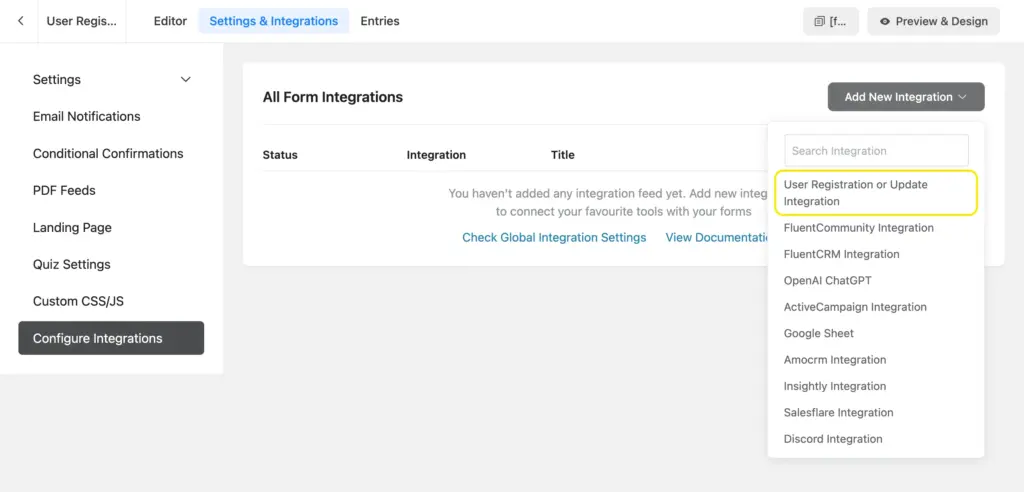This screenshot has width=1024, height=492.
Task: Select the Settings & Integrations tab
Action: (274, 21)
